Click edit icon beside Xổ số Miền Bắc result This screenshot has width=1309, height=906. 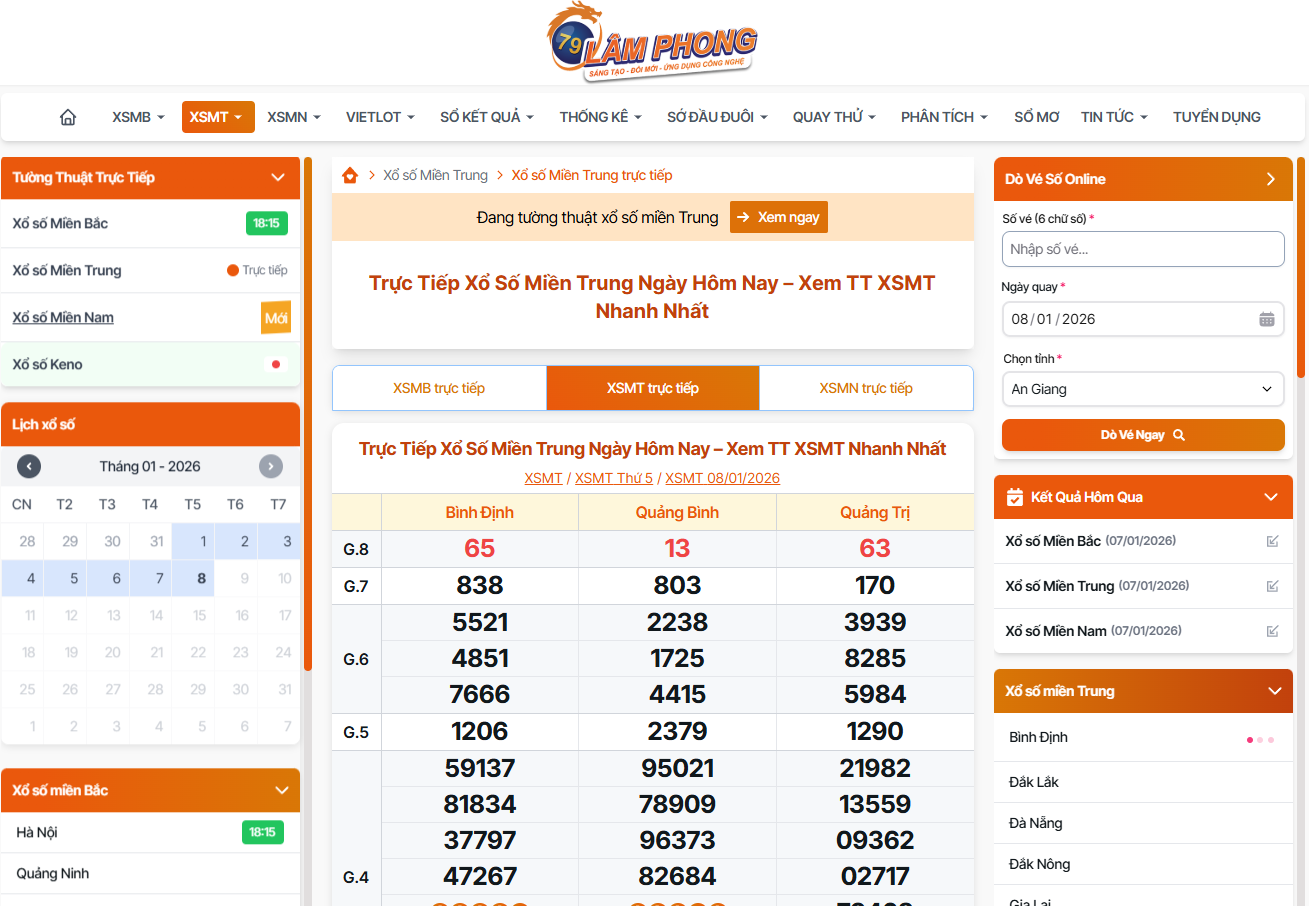[1272, 541]
